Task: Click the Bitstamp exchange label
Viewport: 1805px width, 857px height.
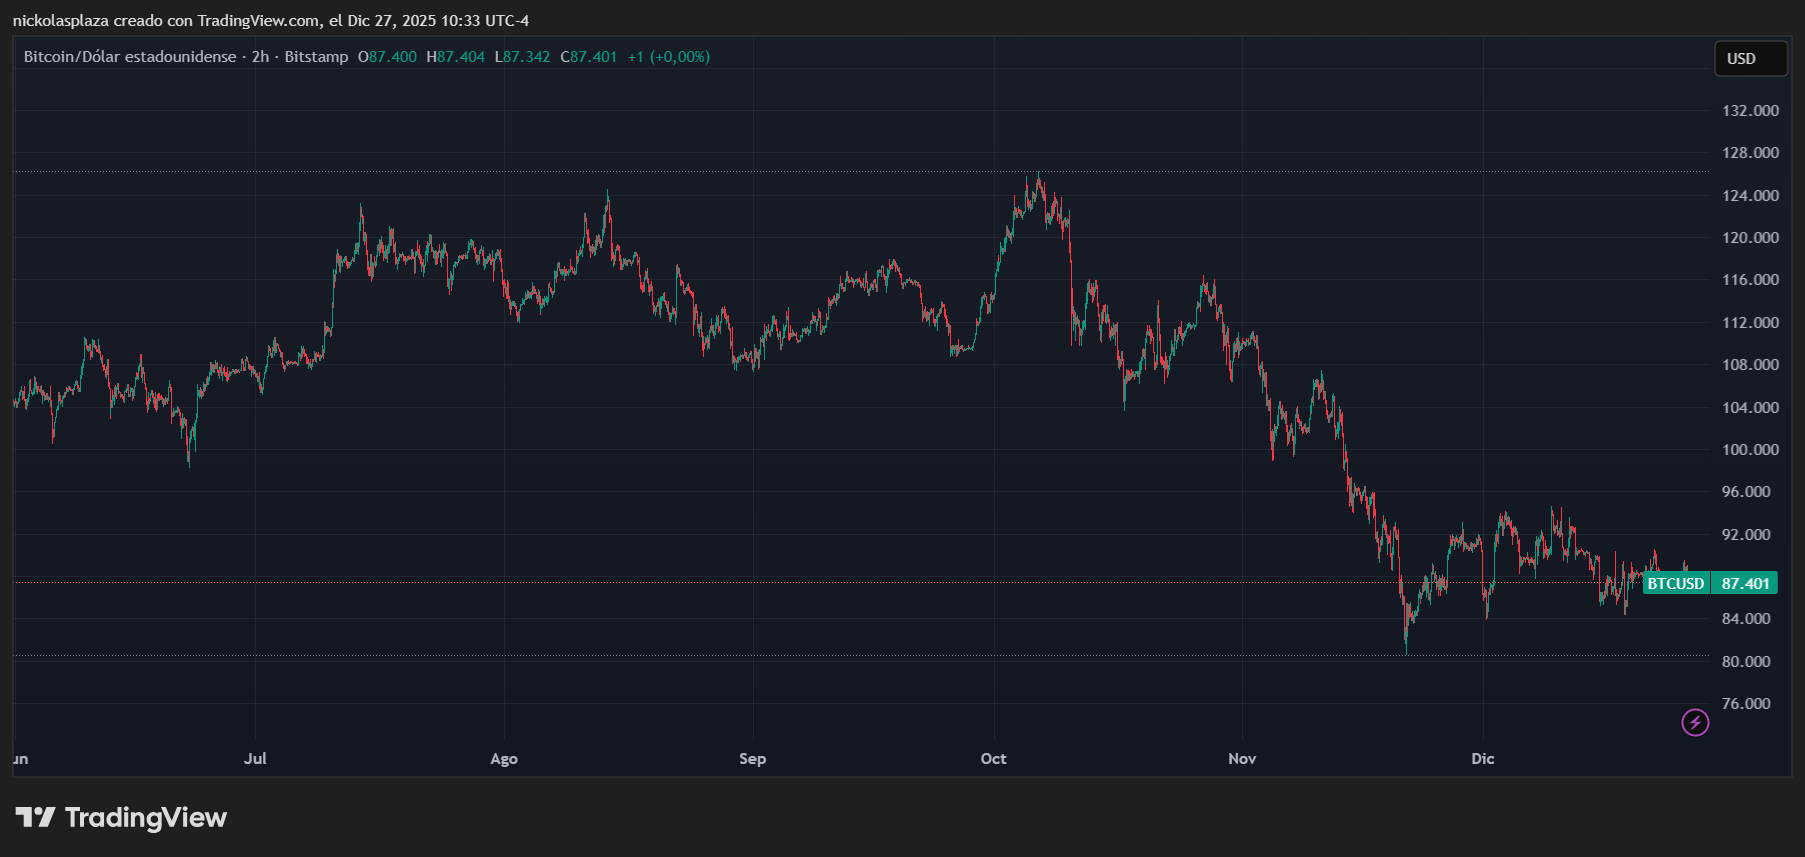Action: (316, 57)
